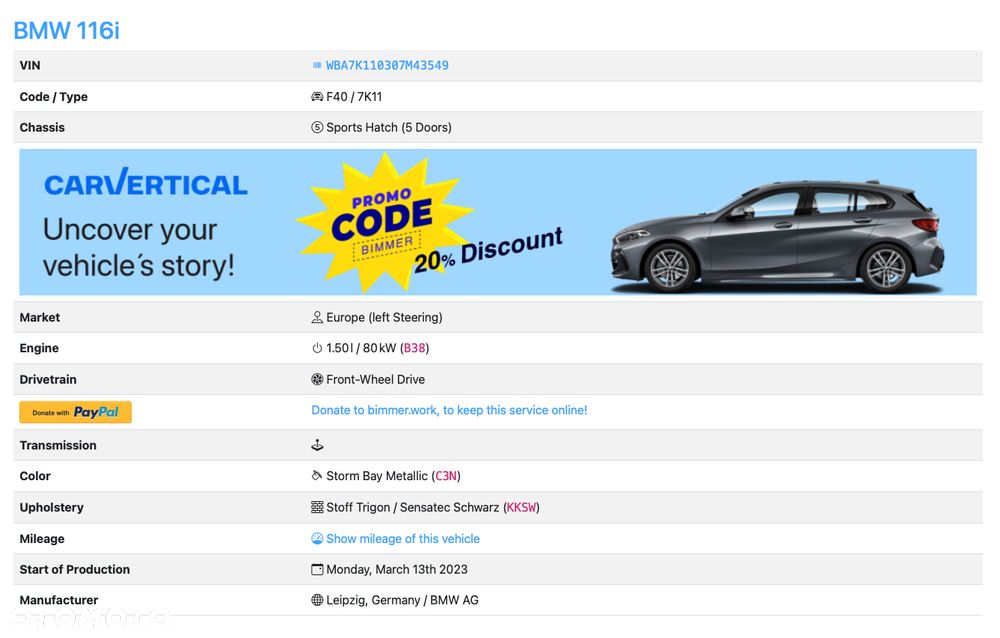Click the power icon next to engine displacement
Image resolution: width=1000 pixels, height=638 pixels.
click(x=317, y=348)
